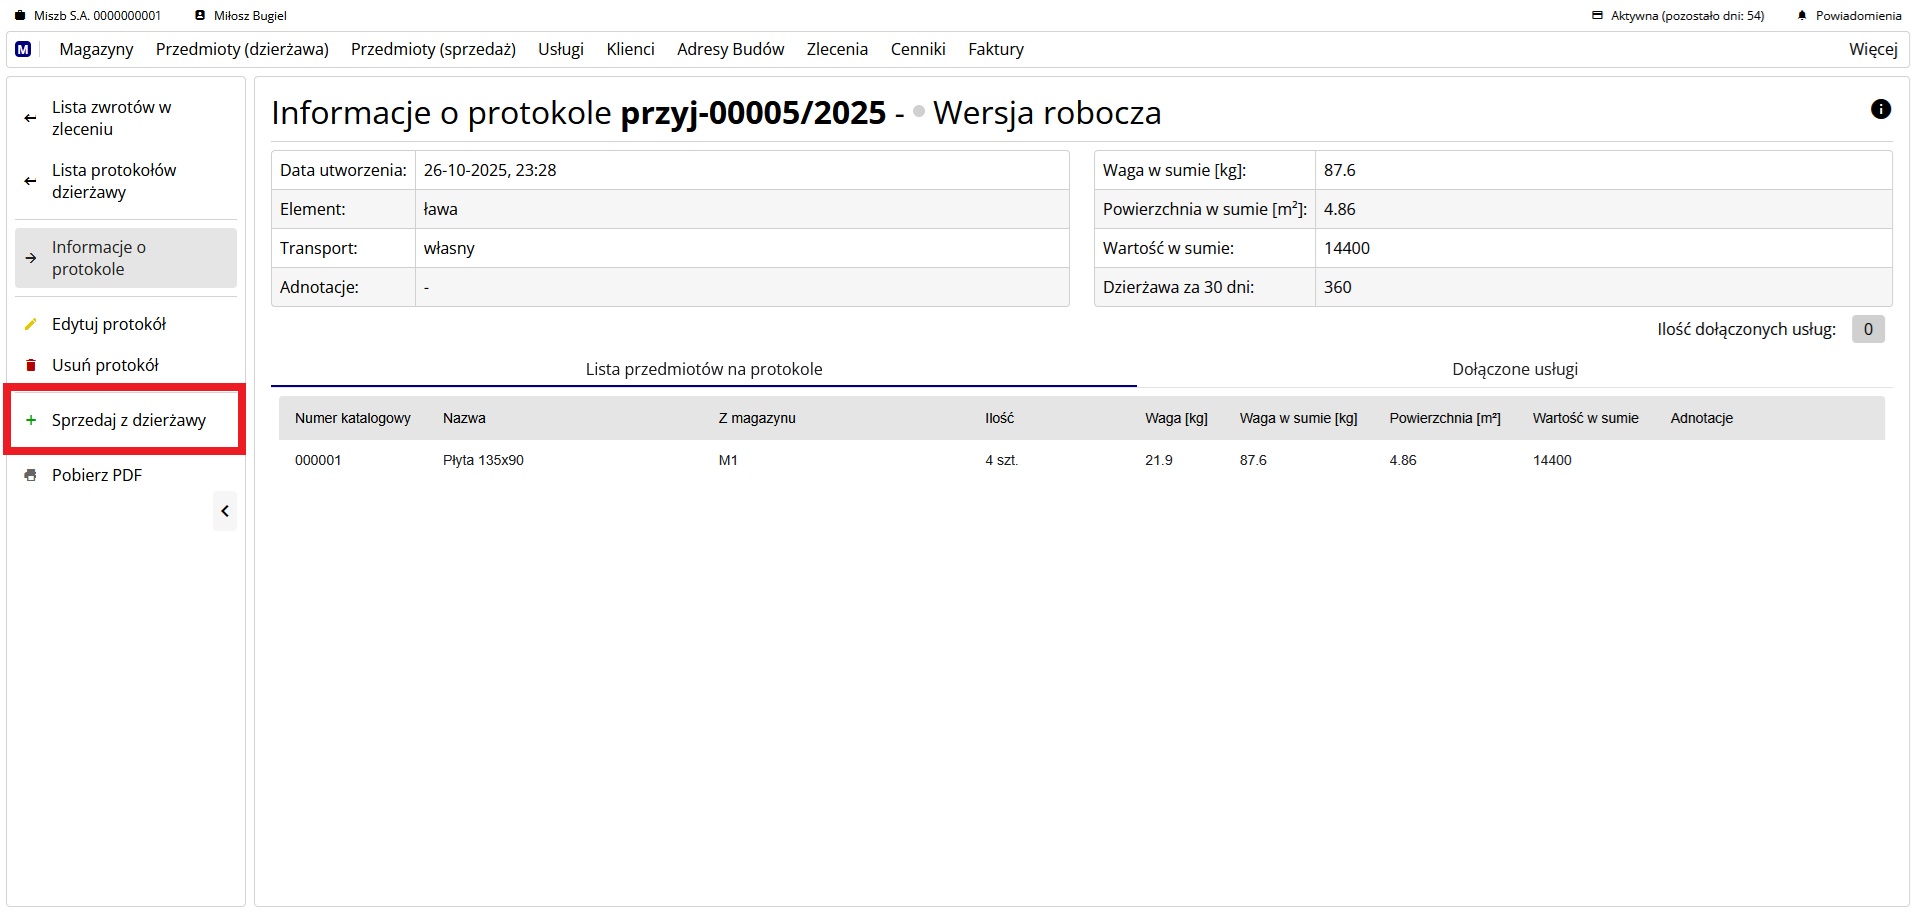Click the info circle icon
This screenshot has height=913, width=1917.
point(1880,109)
